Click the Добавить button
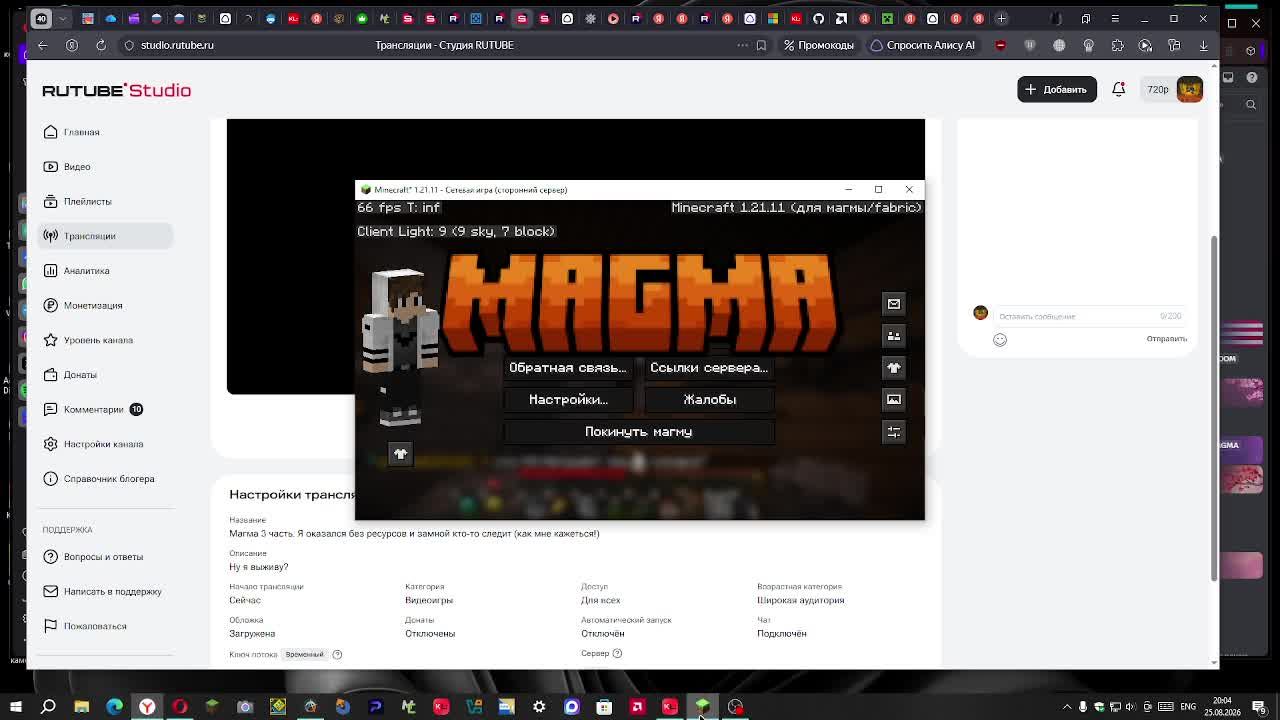The height and width of the screenshot is (720, 1280). (x=1056, y=89)
